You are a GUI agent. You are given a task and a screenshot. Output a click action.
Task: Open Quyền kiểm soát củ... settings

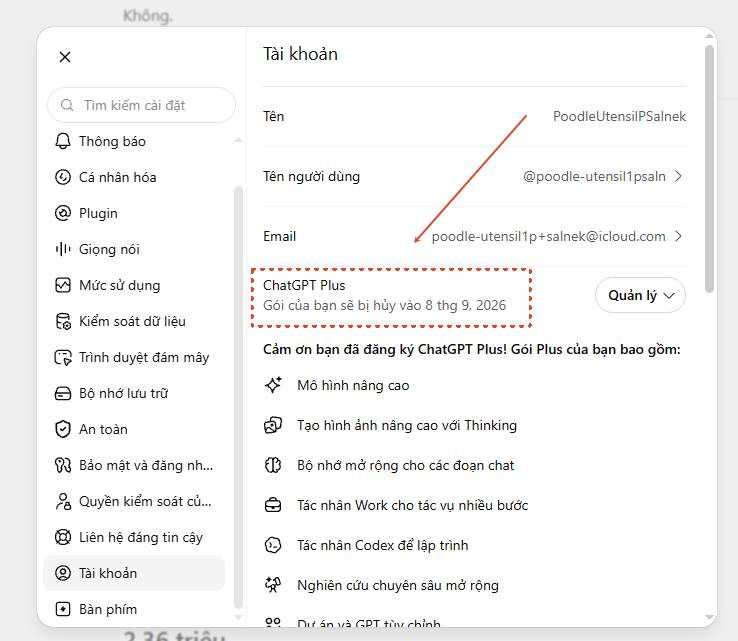point(134,501)
